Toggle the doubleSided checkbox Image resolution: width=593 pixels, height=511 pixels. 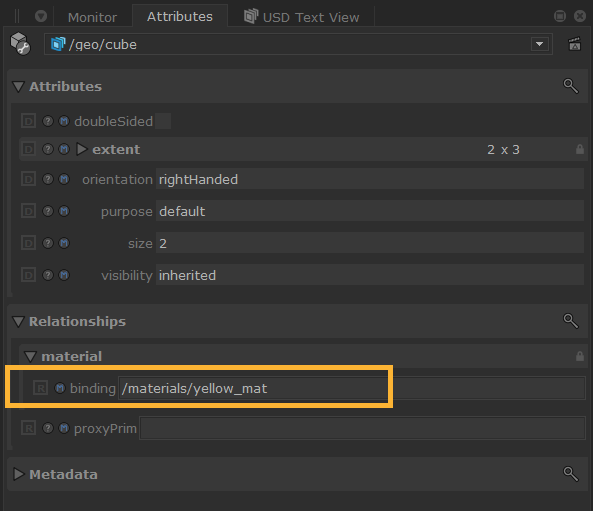pos(163,121)
